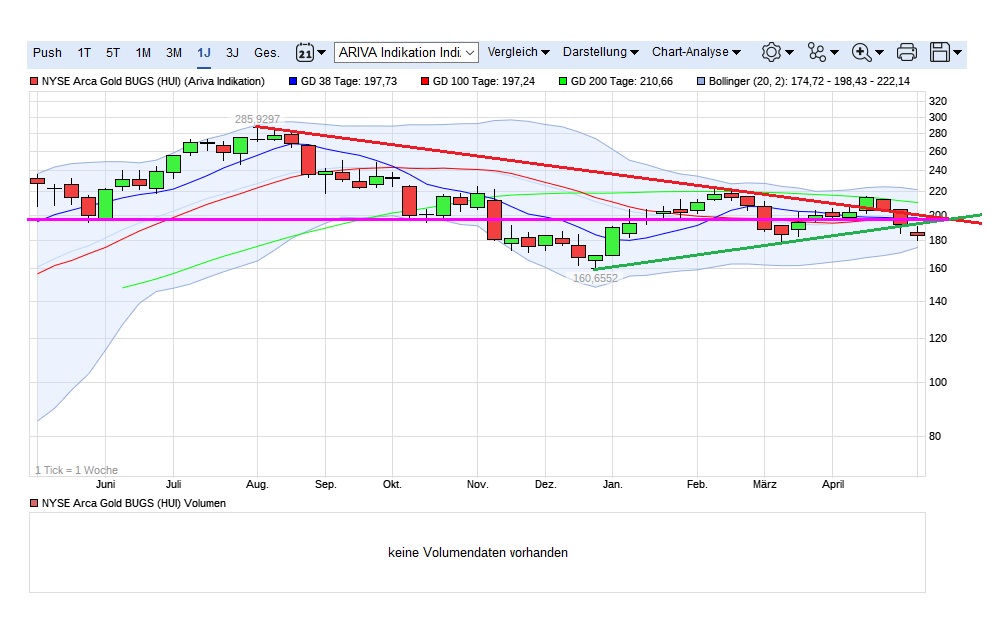Screen dimensions: 1008x630
Task: Click the green GD 200 Tage color swatch
Action: (563, 81)
